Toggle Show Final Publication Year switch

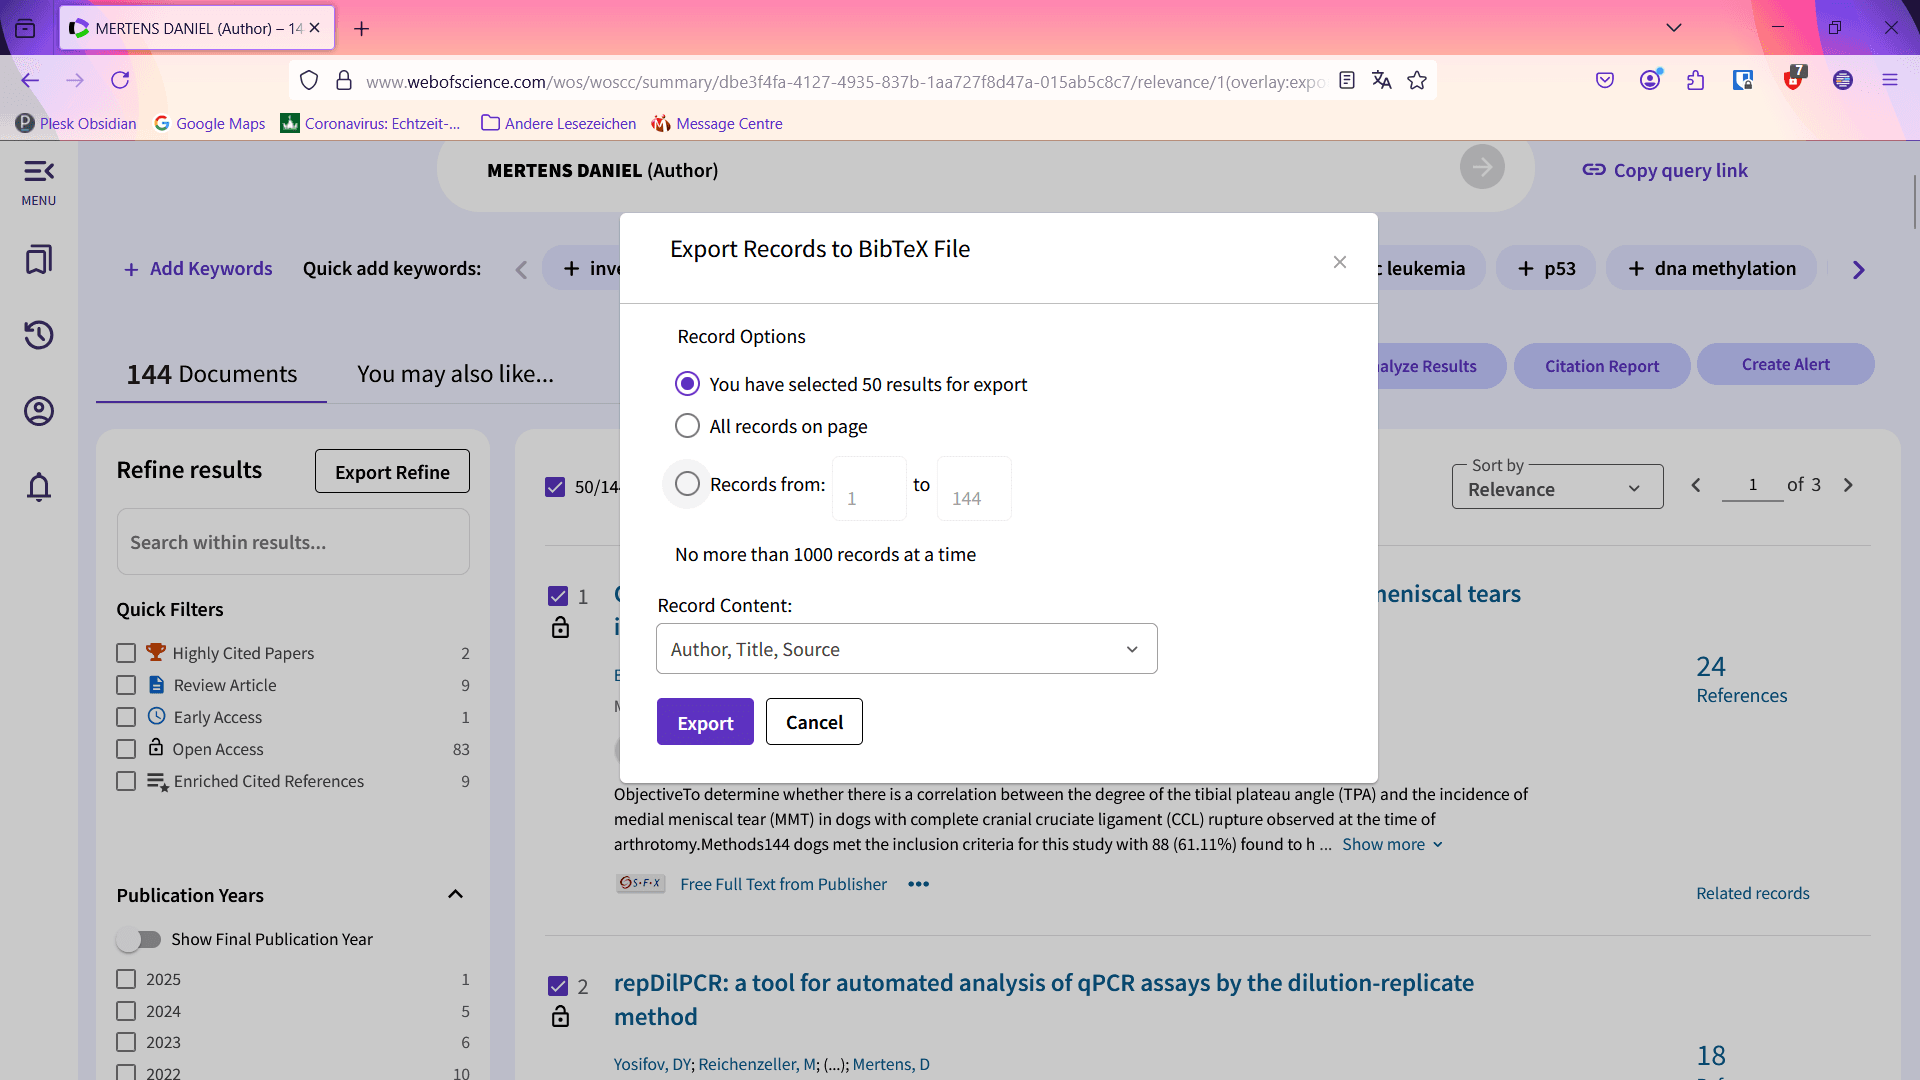[138, 939]
